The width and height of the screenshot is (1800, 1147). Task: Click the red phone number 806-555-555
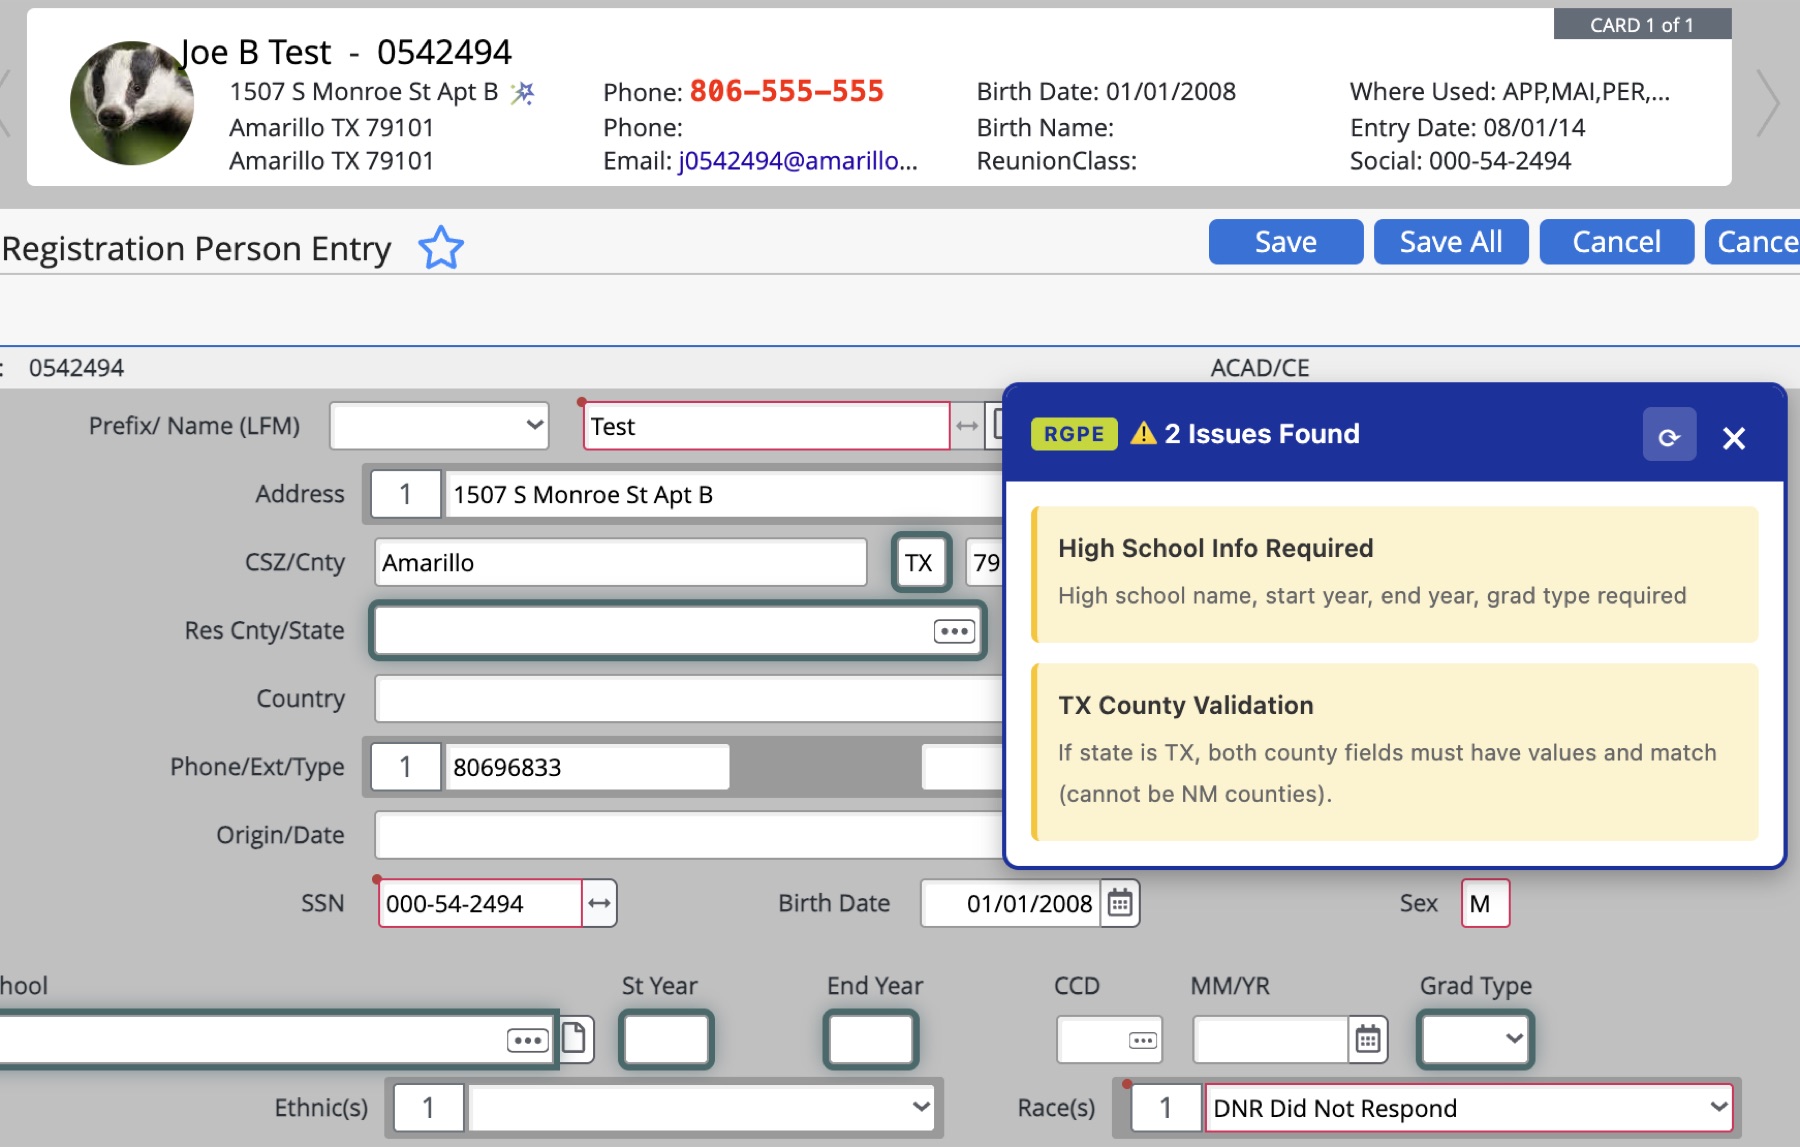click(787, 91)
